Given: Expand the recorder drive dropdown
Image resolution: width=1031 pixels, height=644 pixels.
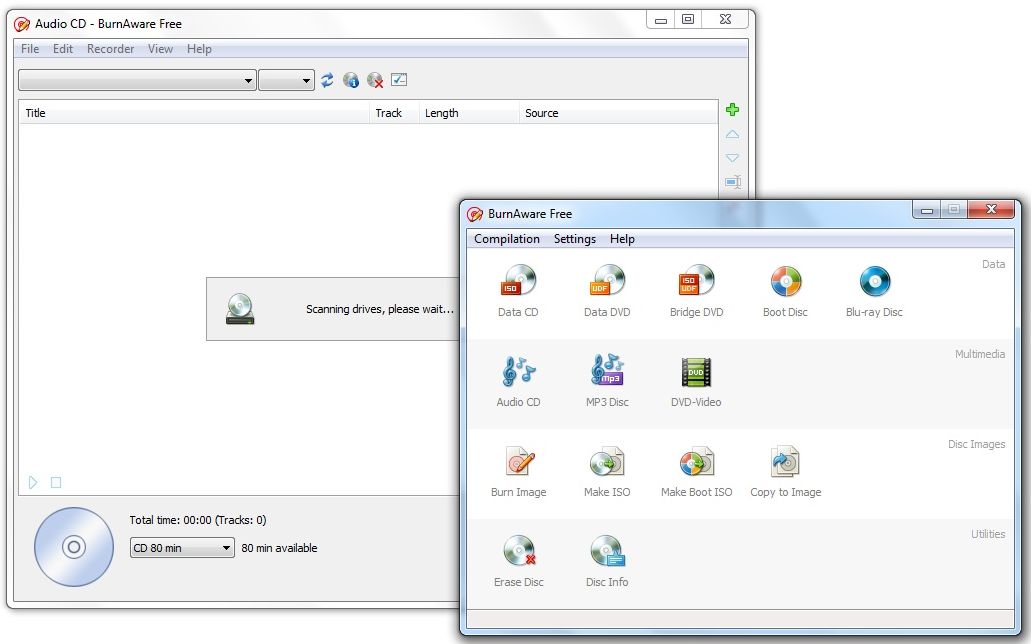Looking at the screenshot, I should 138,81.
